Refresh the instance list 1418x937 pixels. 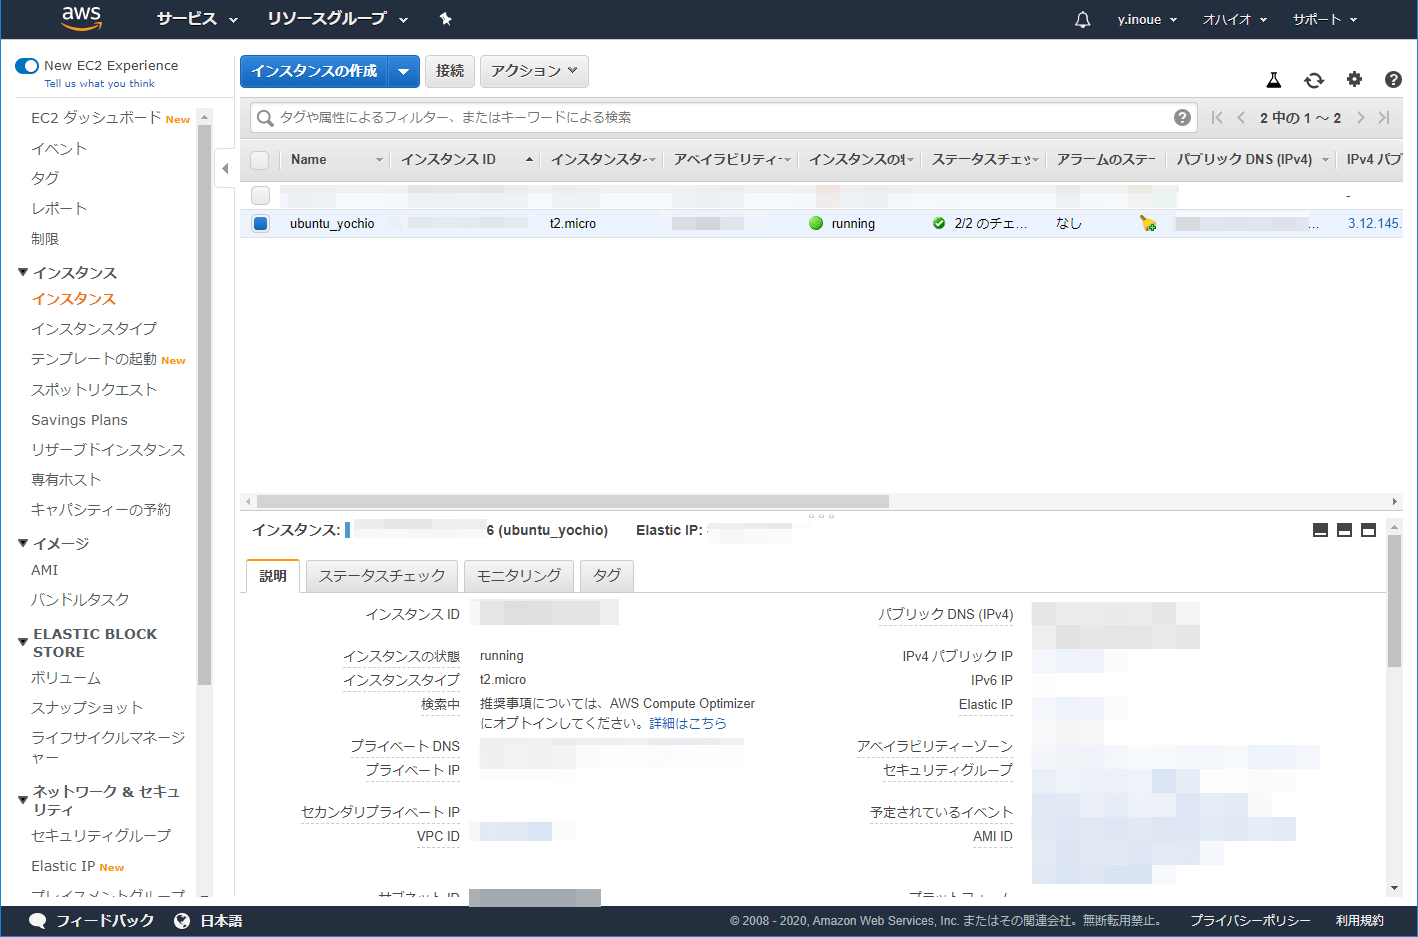(1314, 80)
